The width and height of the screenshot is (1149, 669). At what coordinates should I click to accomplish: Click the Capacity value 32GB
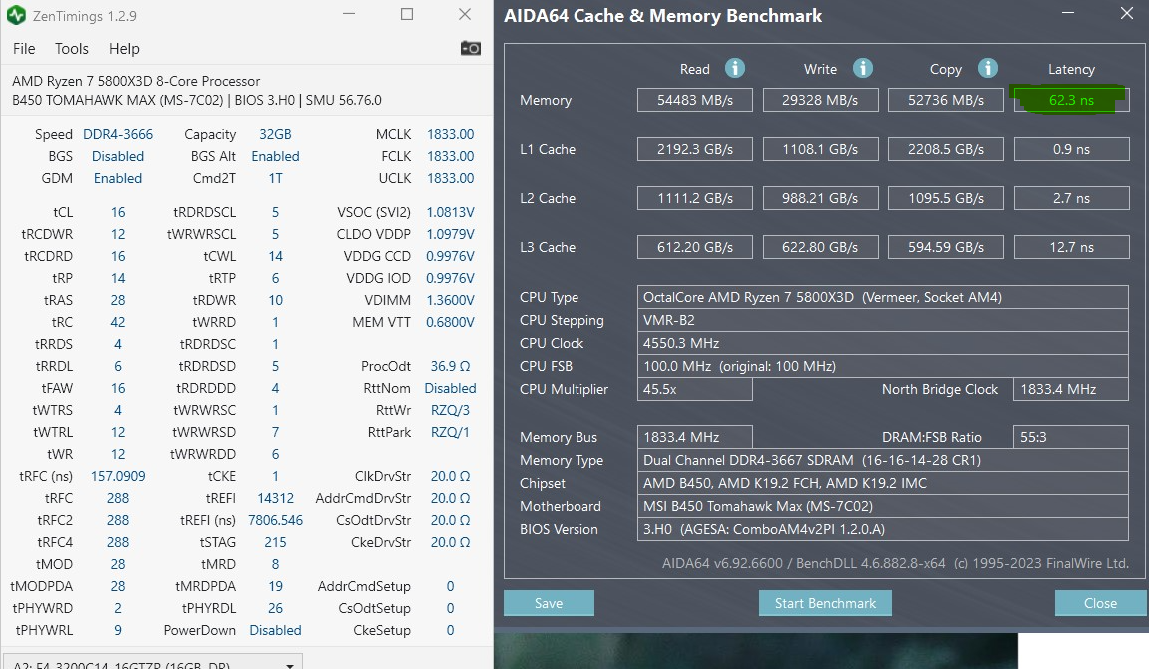[x=276, y=134]
